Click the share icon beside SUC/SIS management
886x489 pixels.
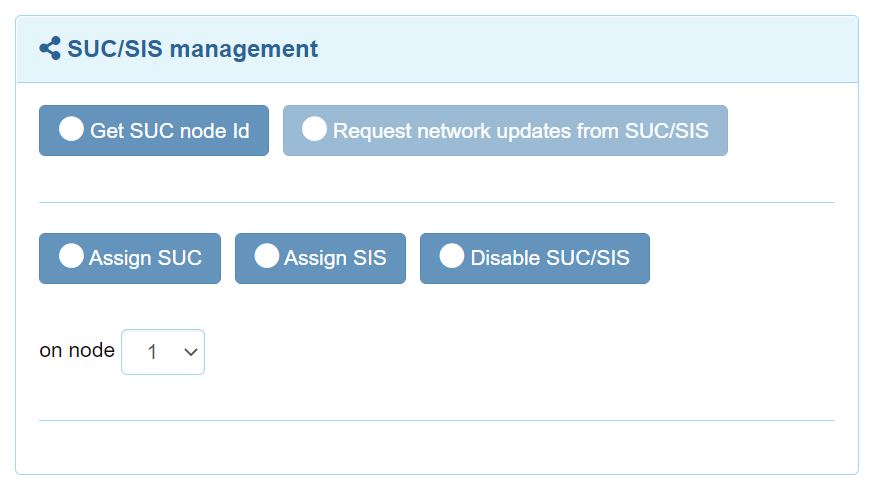coord(50,48)
